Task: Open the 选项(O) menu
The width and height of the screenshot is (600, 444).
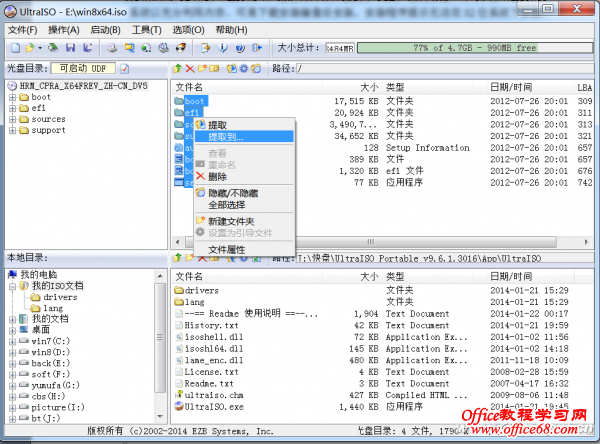Action: (188, 30)
